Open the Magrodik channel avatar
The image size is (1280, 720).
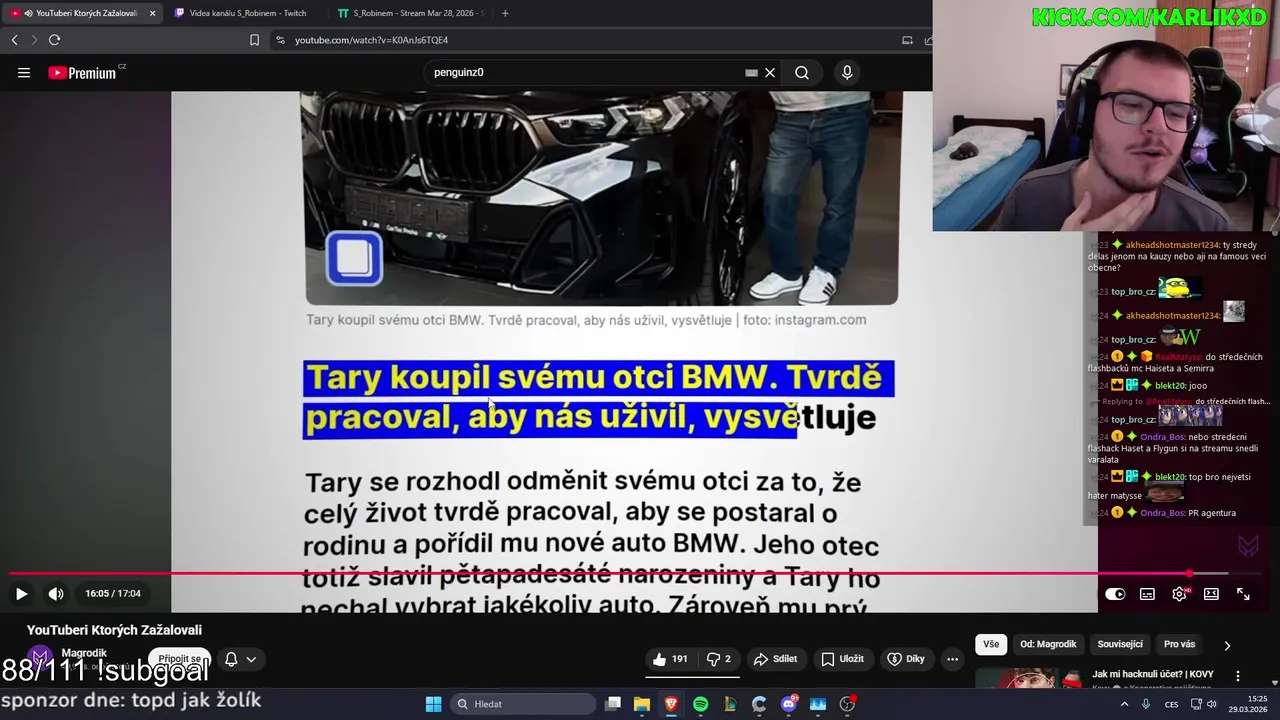(40, 659)
